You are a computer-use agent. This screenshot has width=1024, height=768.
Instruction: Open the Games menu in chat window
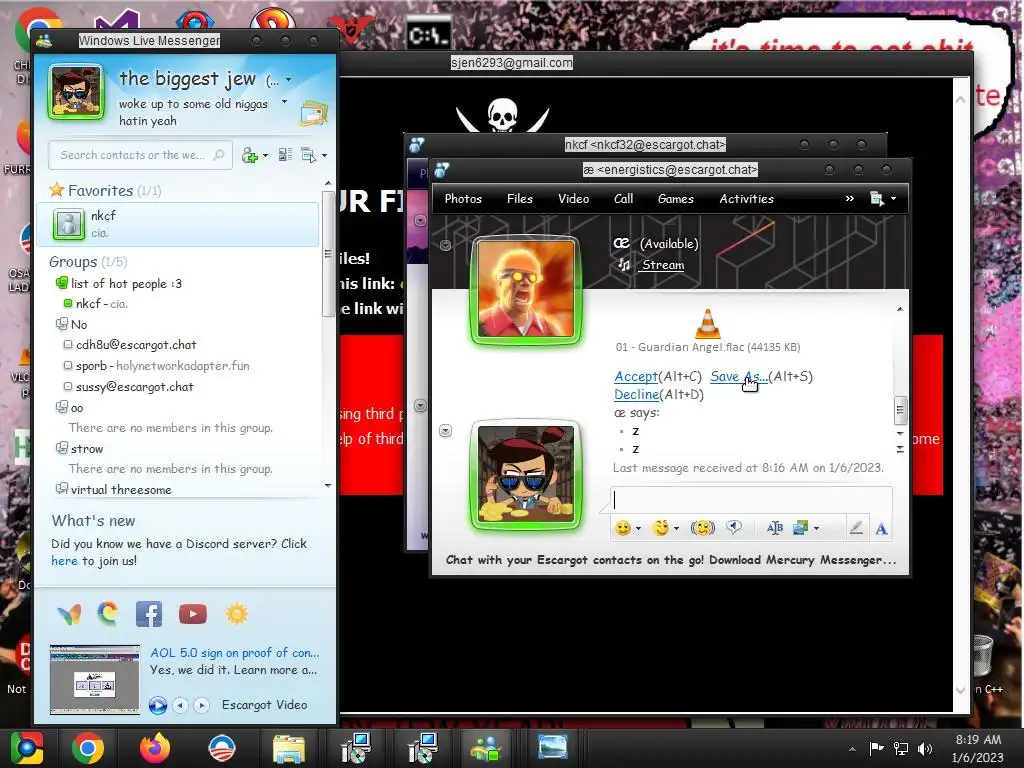coord(675,199)
